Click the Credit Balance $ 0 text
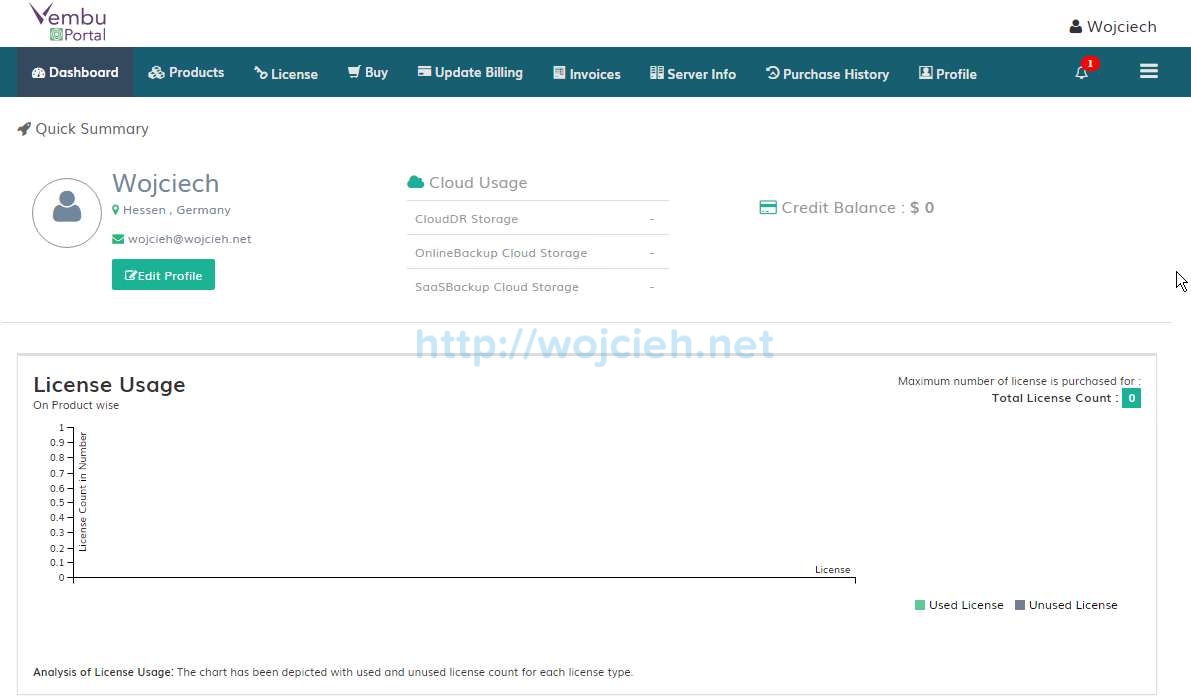The width and height of the screenshot is (1191, 696). 858,207
